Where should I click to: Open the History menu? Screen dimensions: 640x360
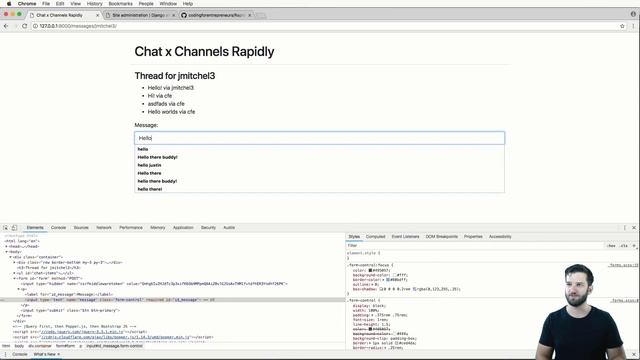[94, 4]
